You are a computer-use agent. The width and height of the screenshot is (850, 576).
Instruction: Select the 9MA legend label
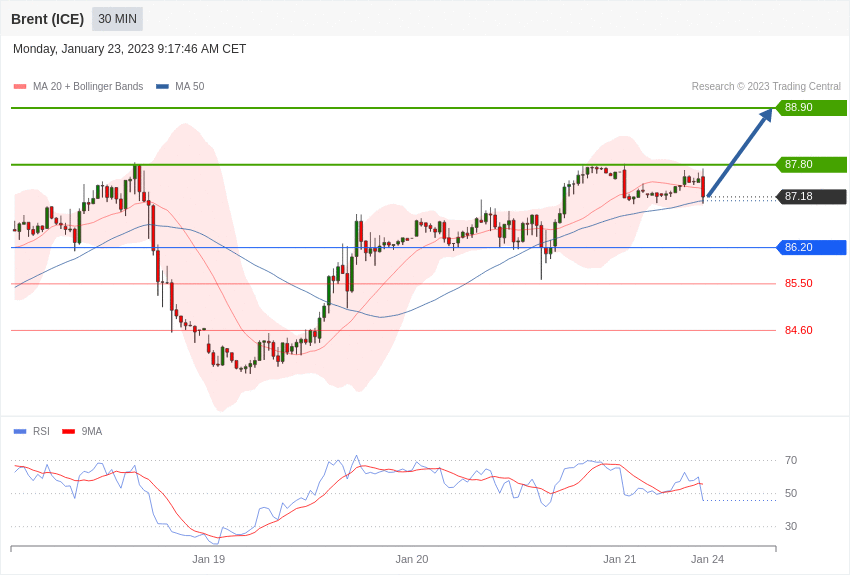(x=92, y=431)
